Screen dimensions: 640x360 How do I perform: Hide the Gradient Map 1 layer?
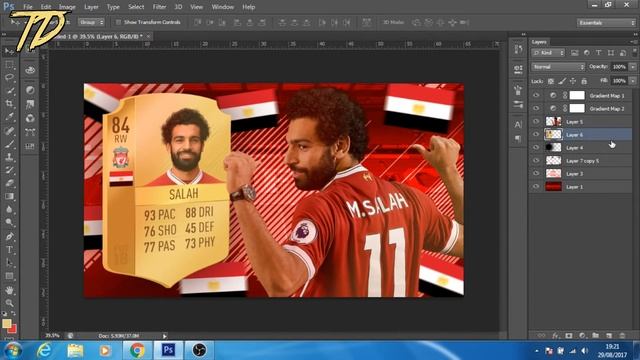pos(536,96)
